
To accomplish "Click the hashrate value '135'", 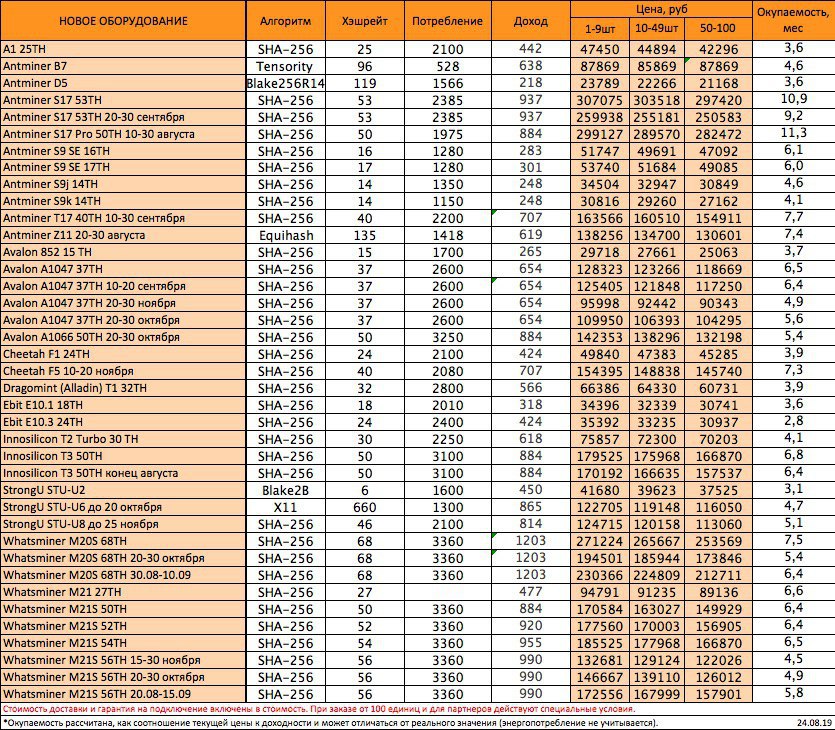I will 365,235.
